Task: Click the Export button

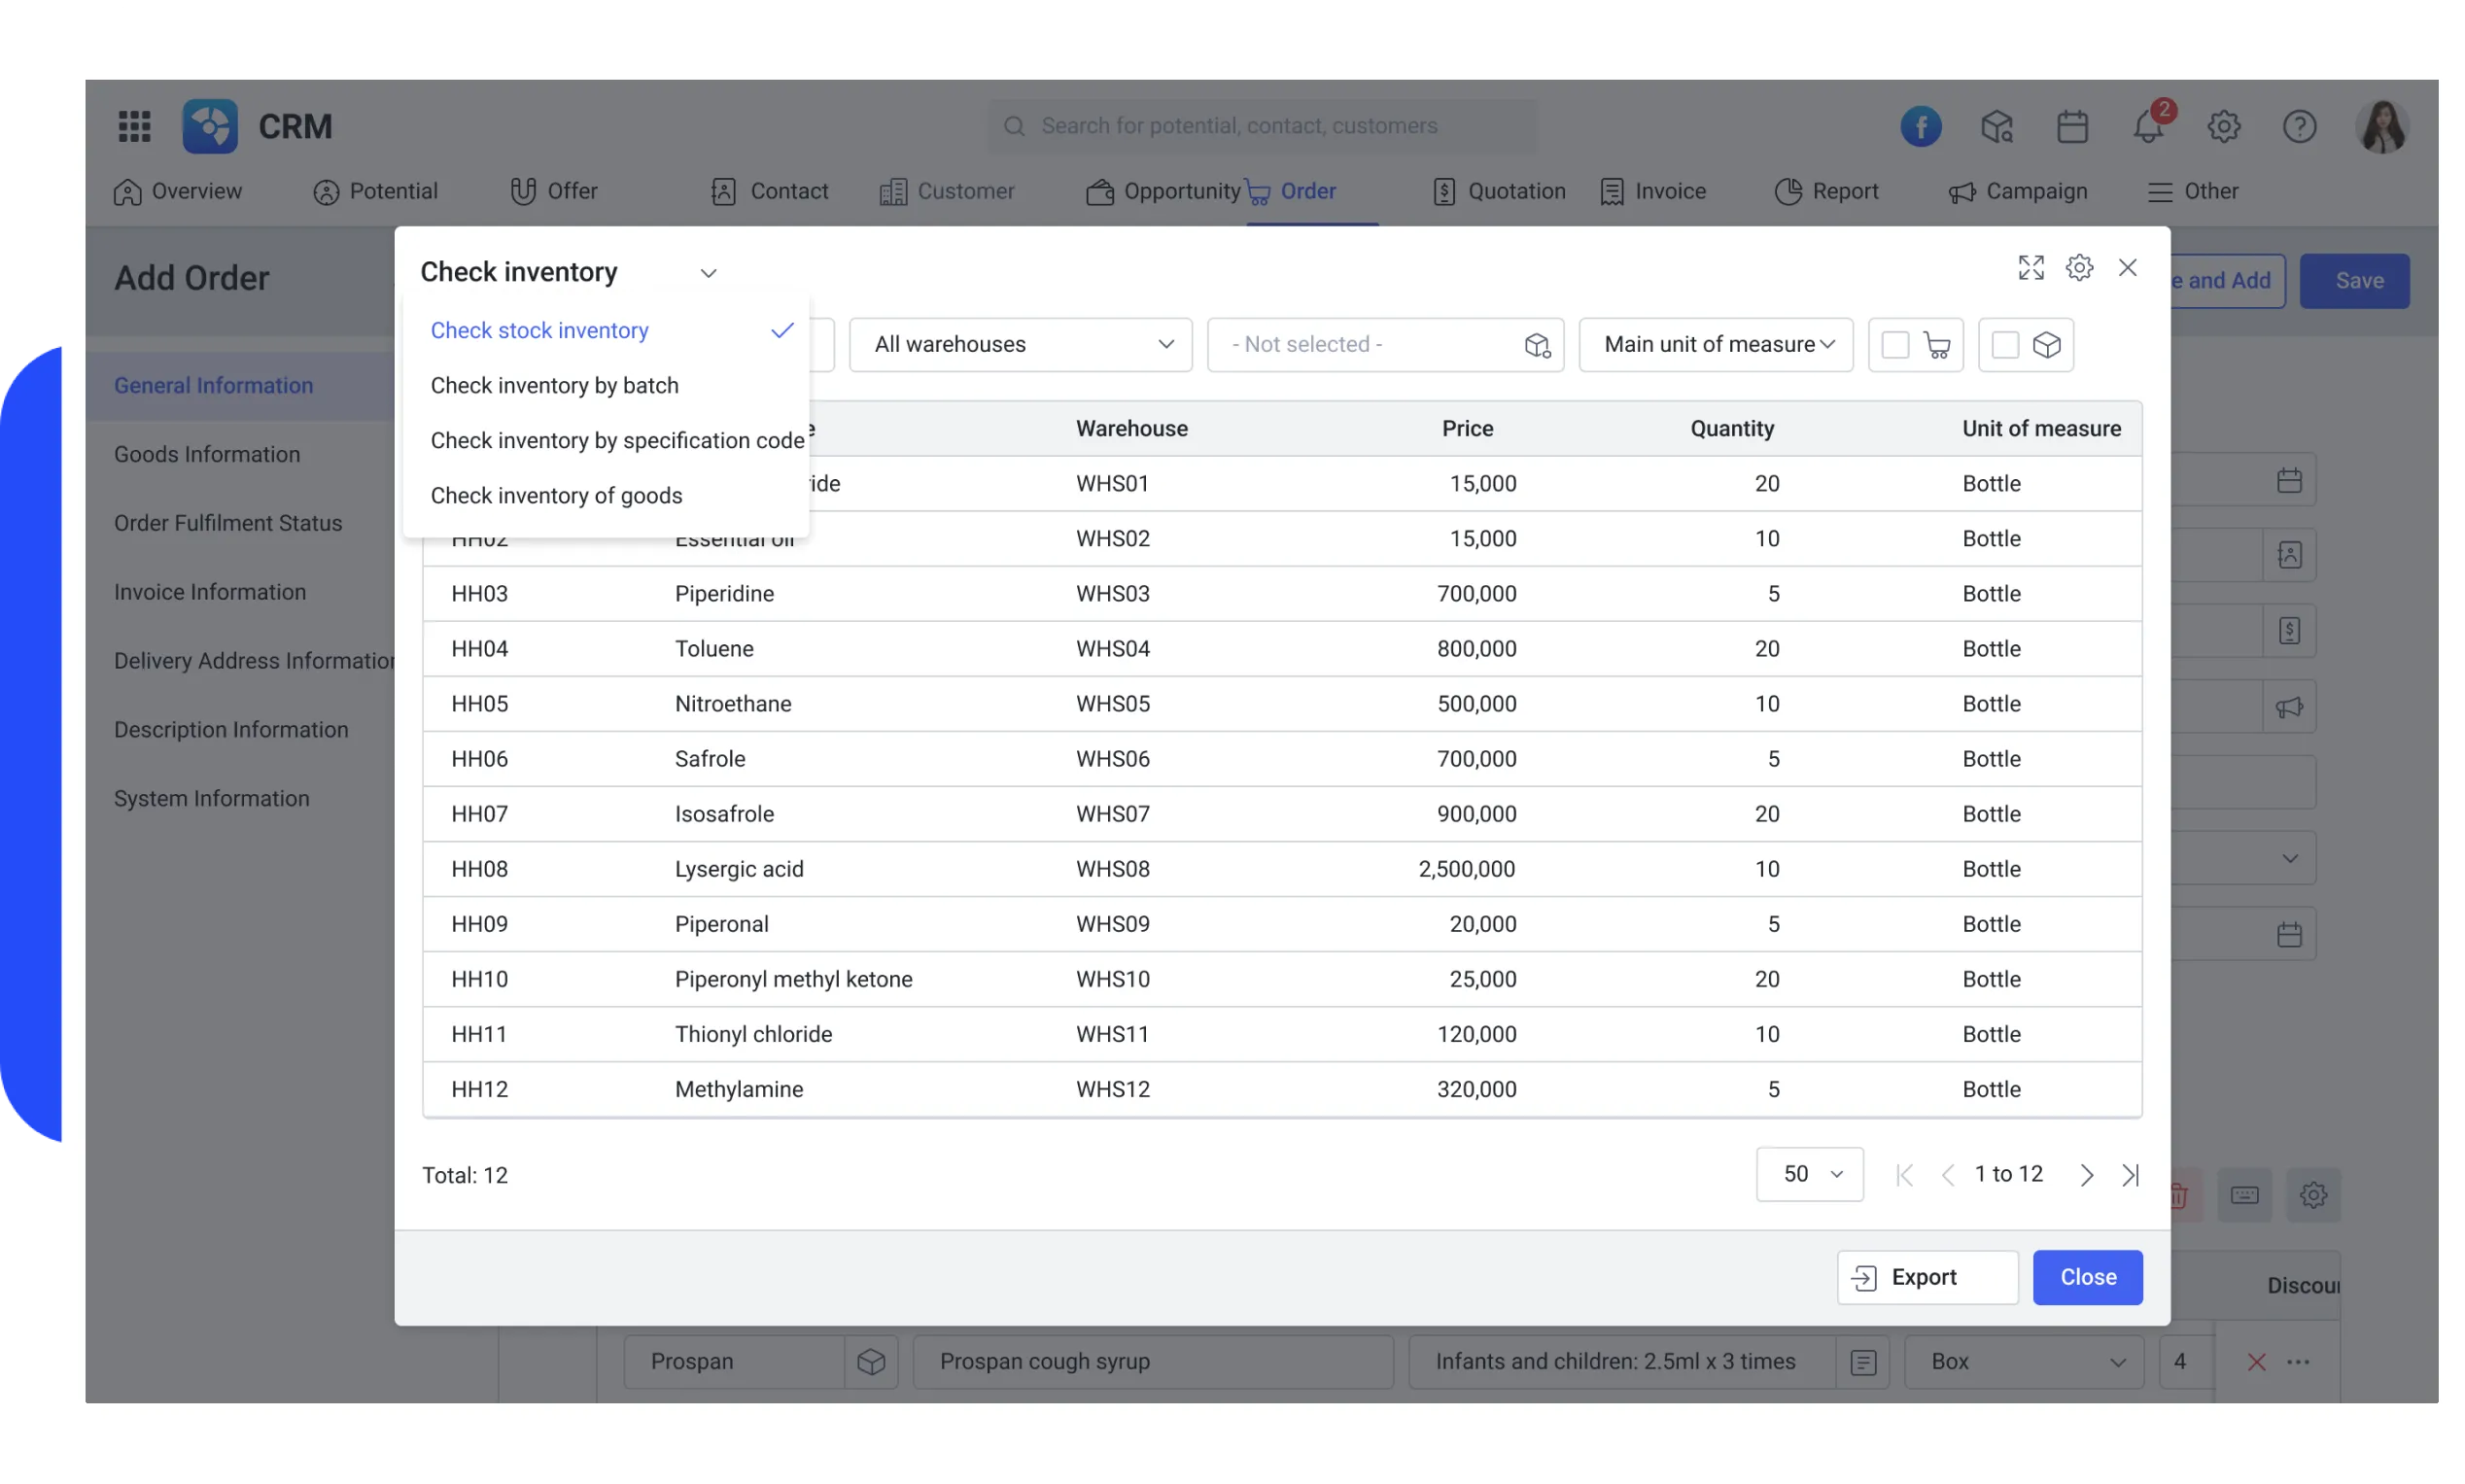Action: [x=1925, y=1277]
